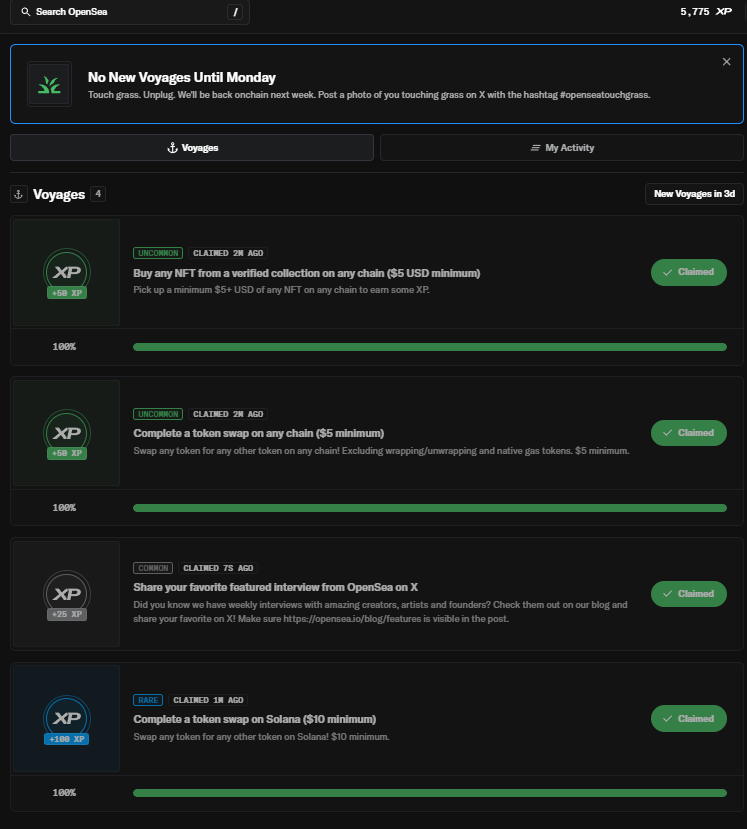
Task: Click Claimed button for Buy any NFT voyage
Action: pyautogui.click(x=688, y=272)
